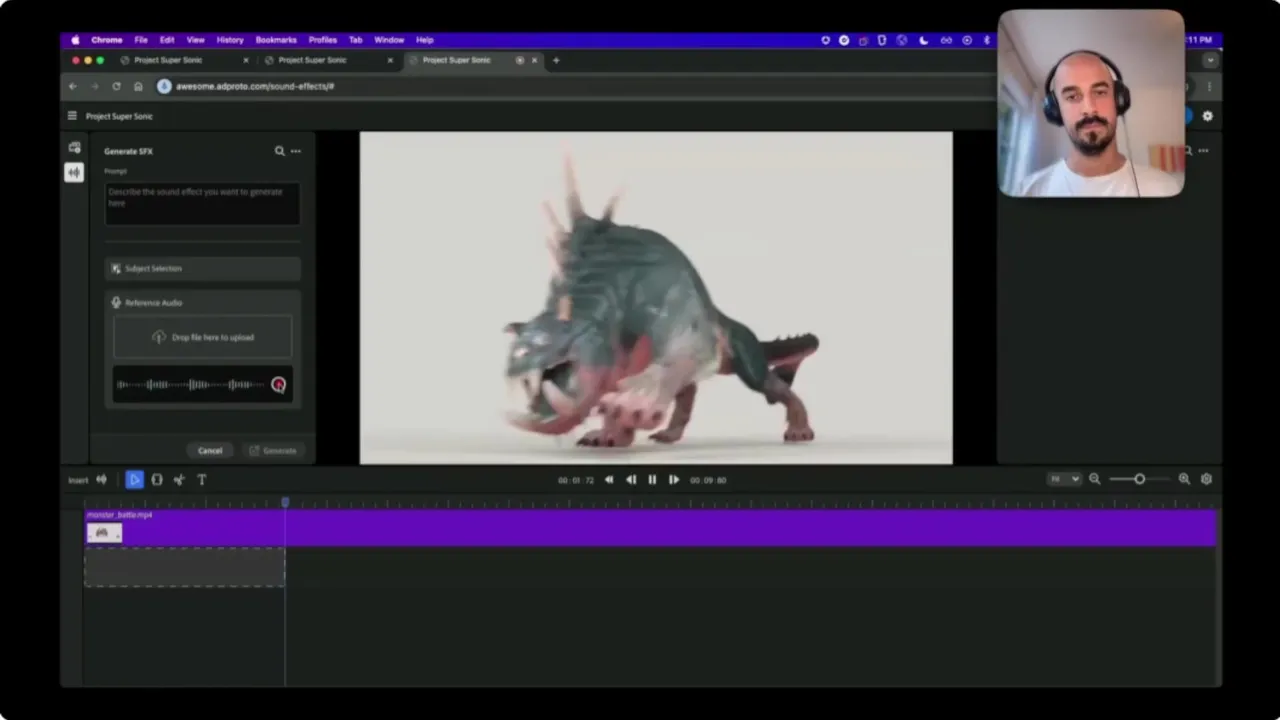
Task: Click the zoom out magnifier icon
Action: (x=1094, y=479)
